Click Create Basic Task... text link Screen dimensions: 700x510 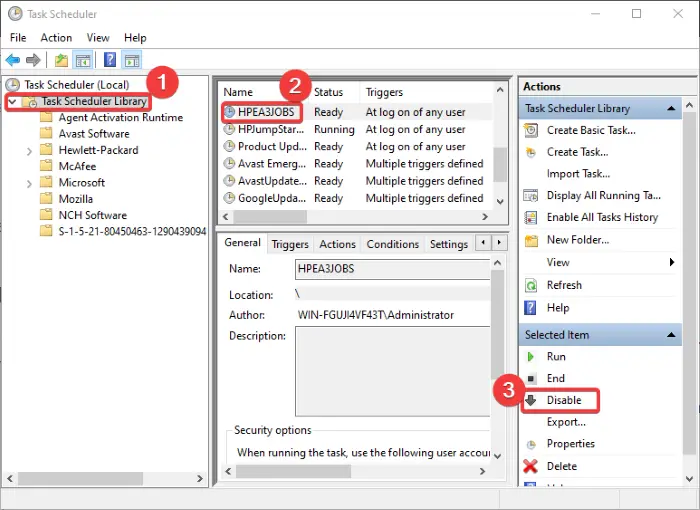(591, 130)
